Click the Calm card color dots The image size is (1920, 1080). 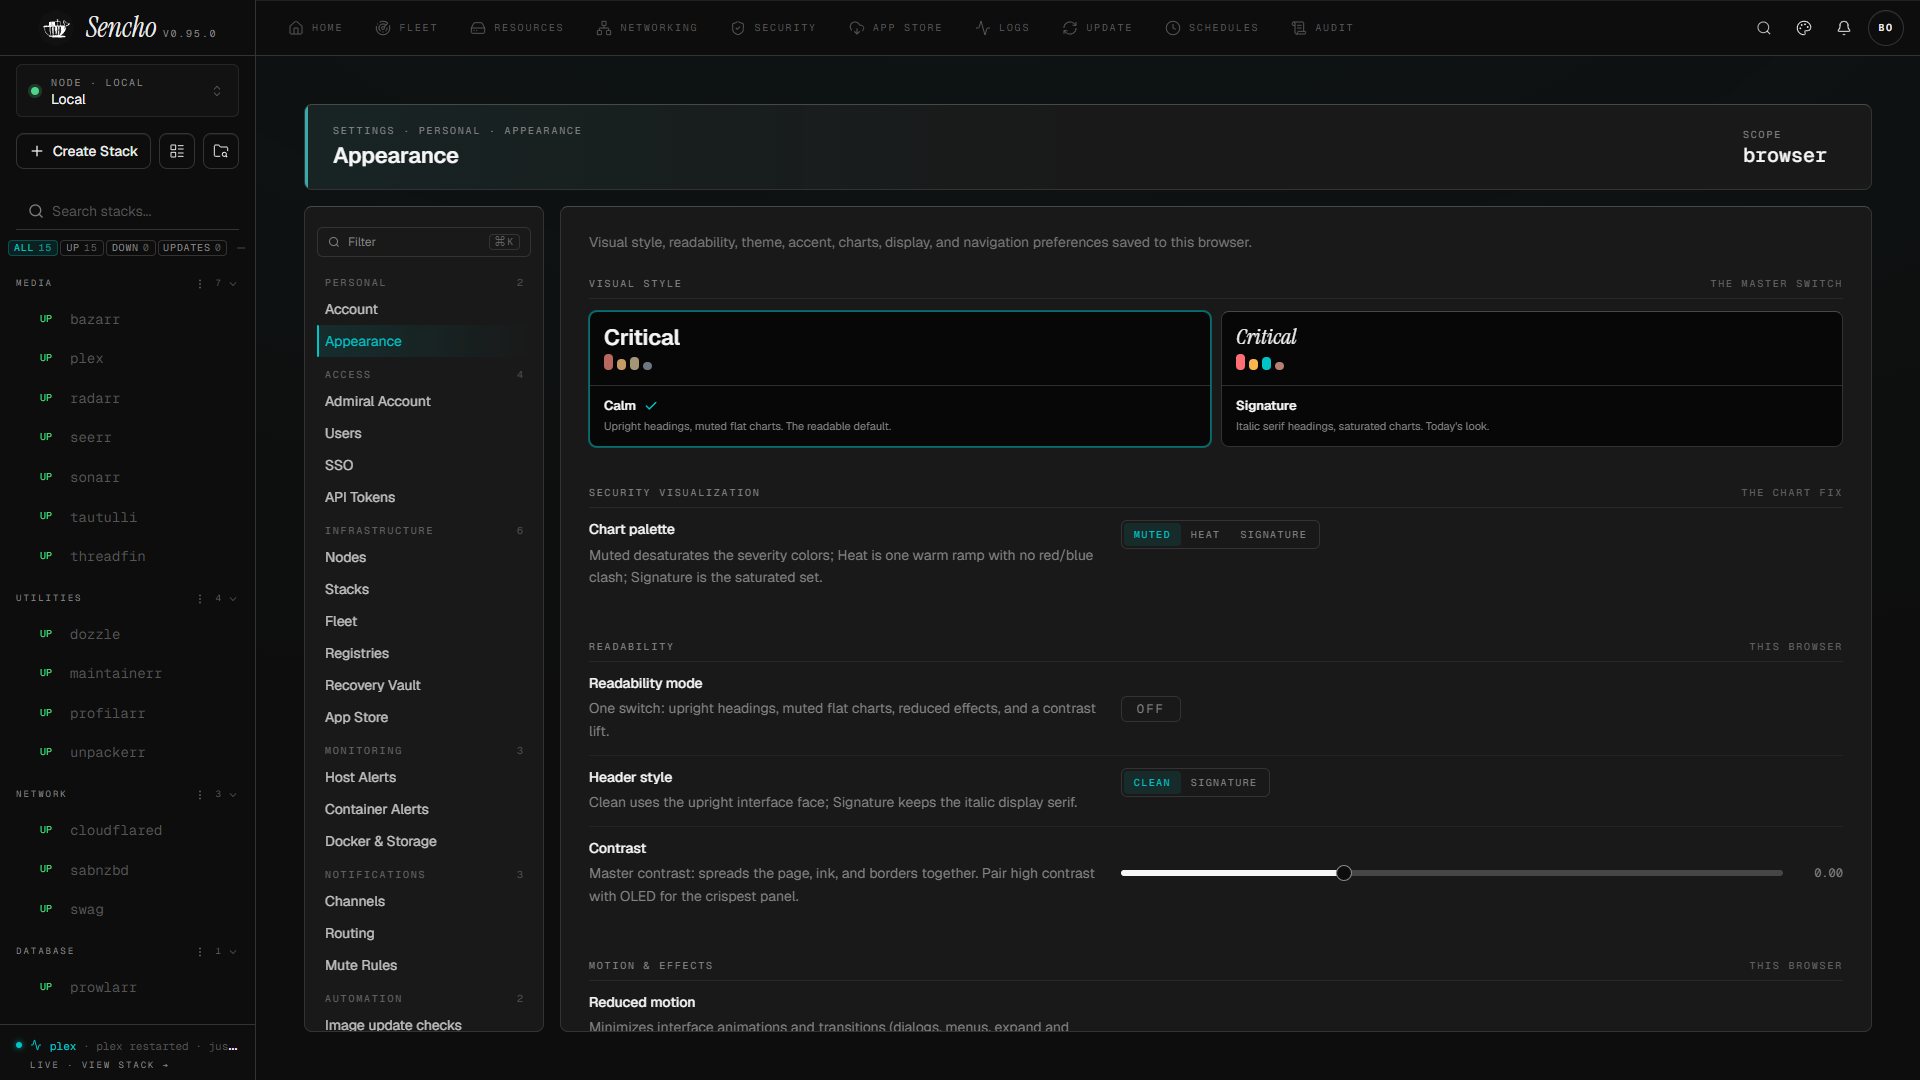click(628, 364)
